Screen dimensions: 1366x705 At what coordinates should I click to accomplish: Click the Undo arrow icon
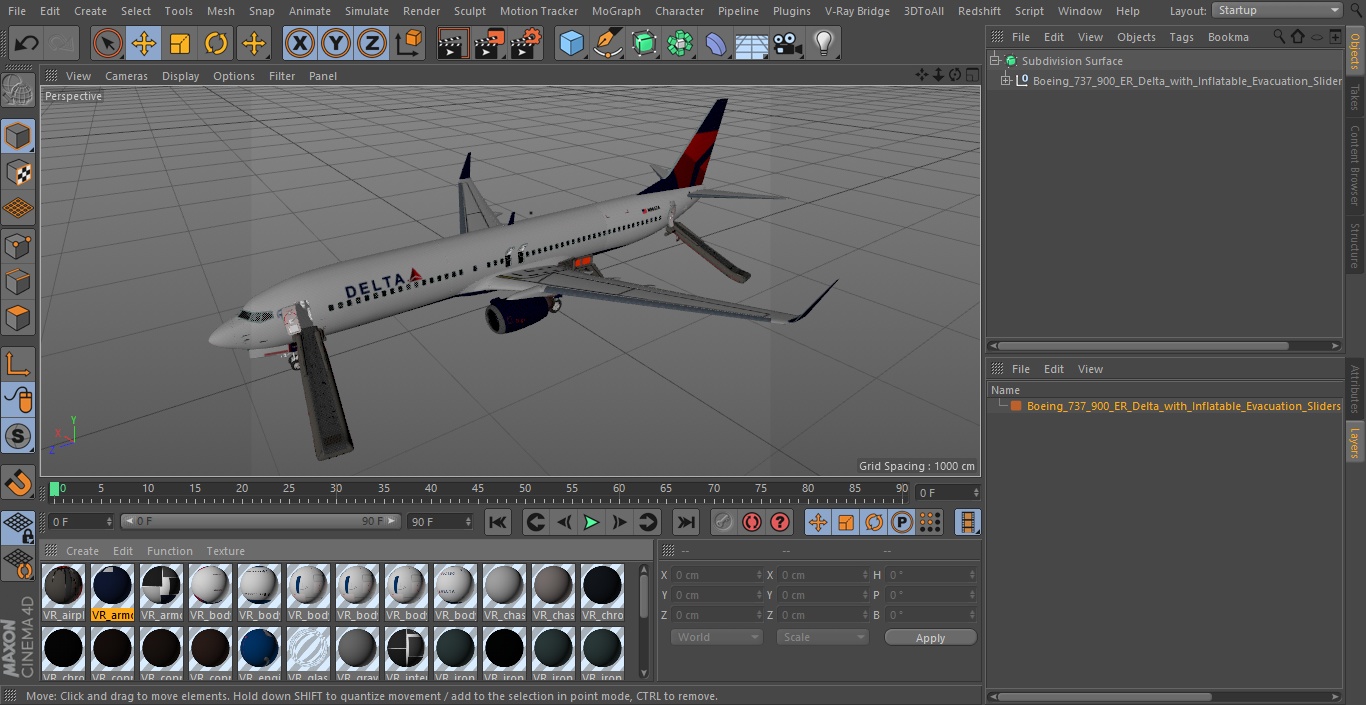27,43
